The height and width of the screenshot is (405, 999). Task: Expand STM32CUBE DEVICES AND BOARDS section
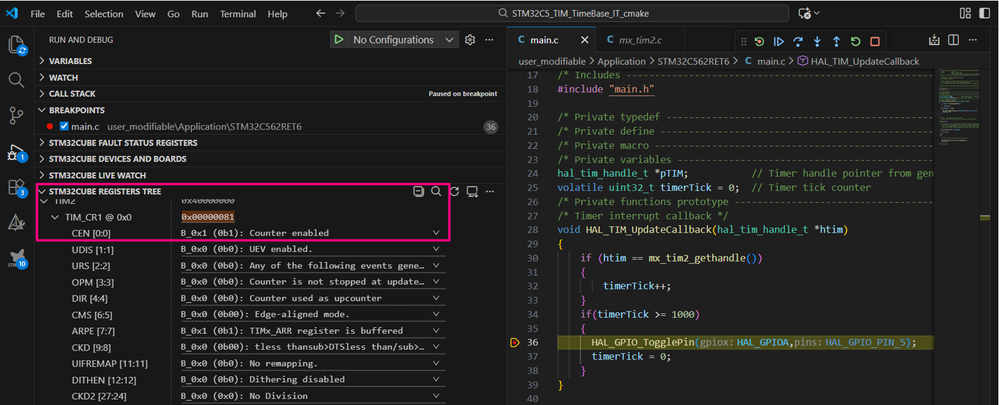[x=117, y=159]
